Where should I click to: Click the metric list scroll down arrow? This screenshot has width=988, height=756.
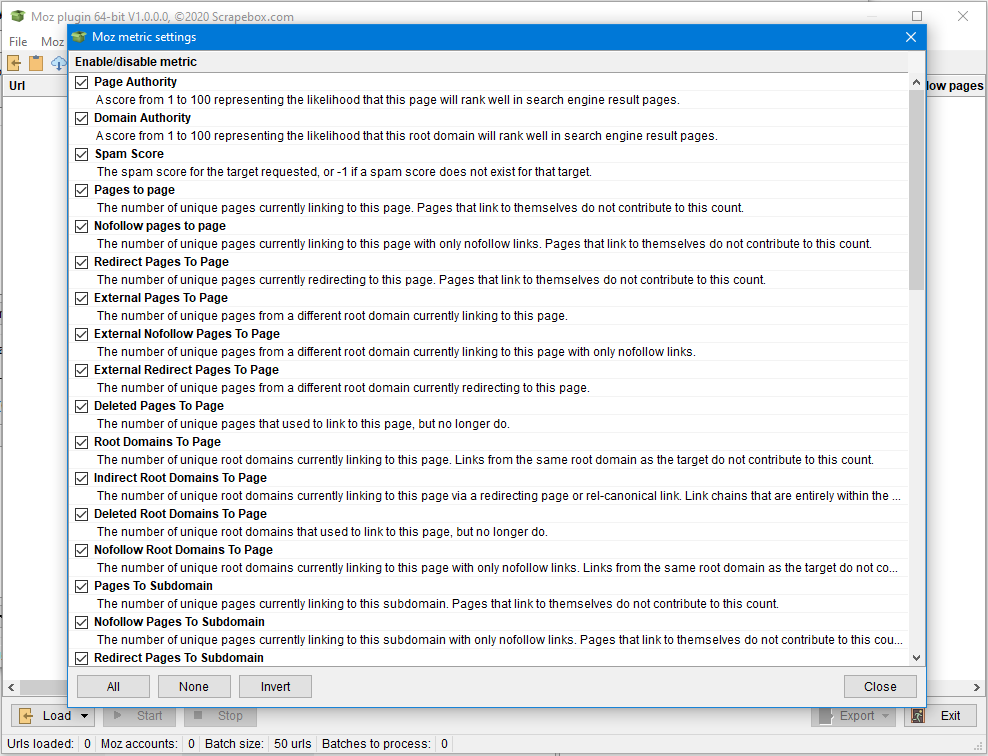[x=916, y=658]
